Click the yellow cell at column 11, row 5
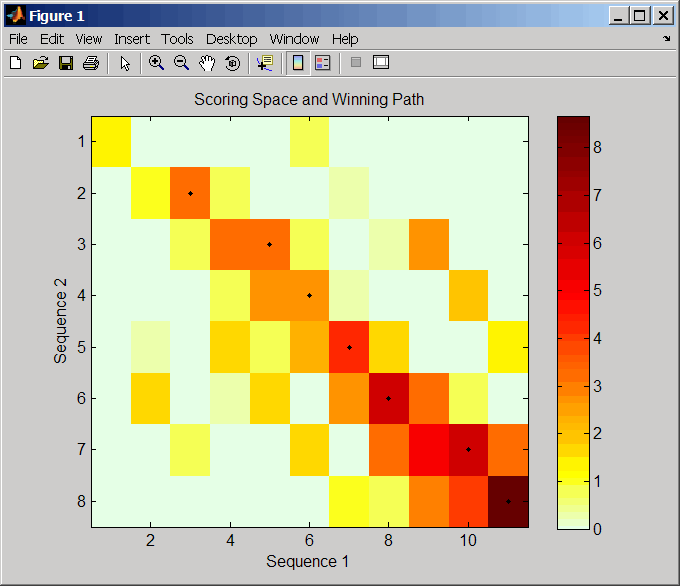 (508, 347)
